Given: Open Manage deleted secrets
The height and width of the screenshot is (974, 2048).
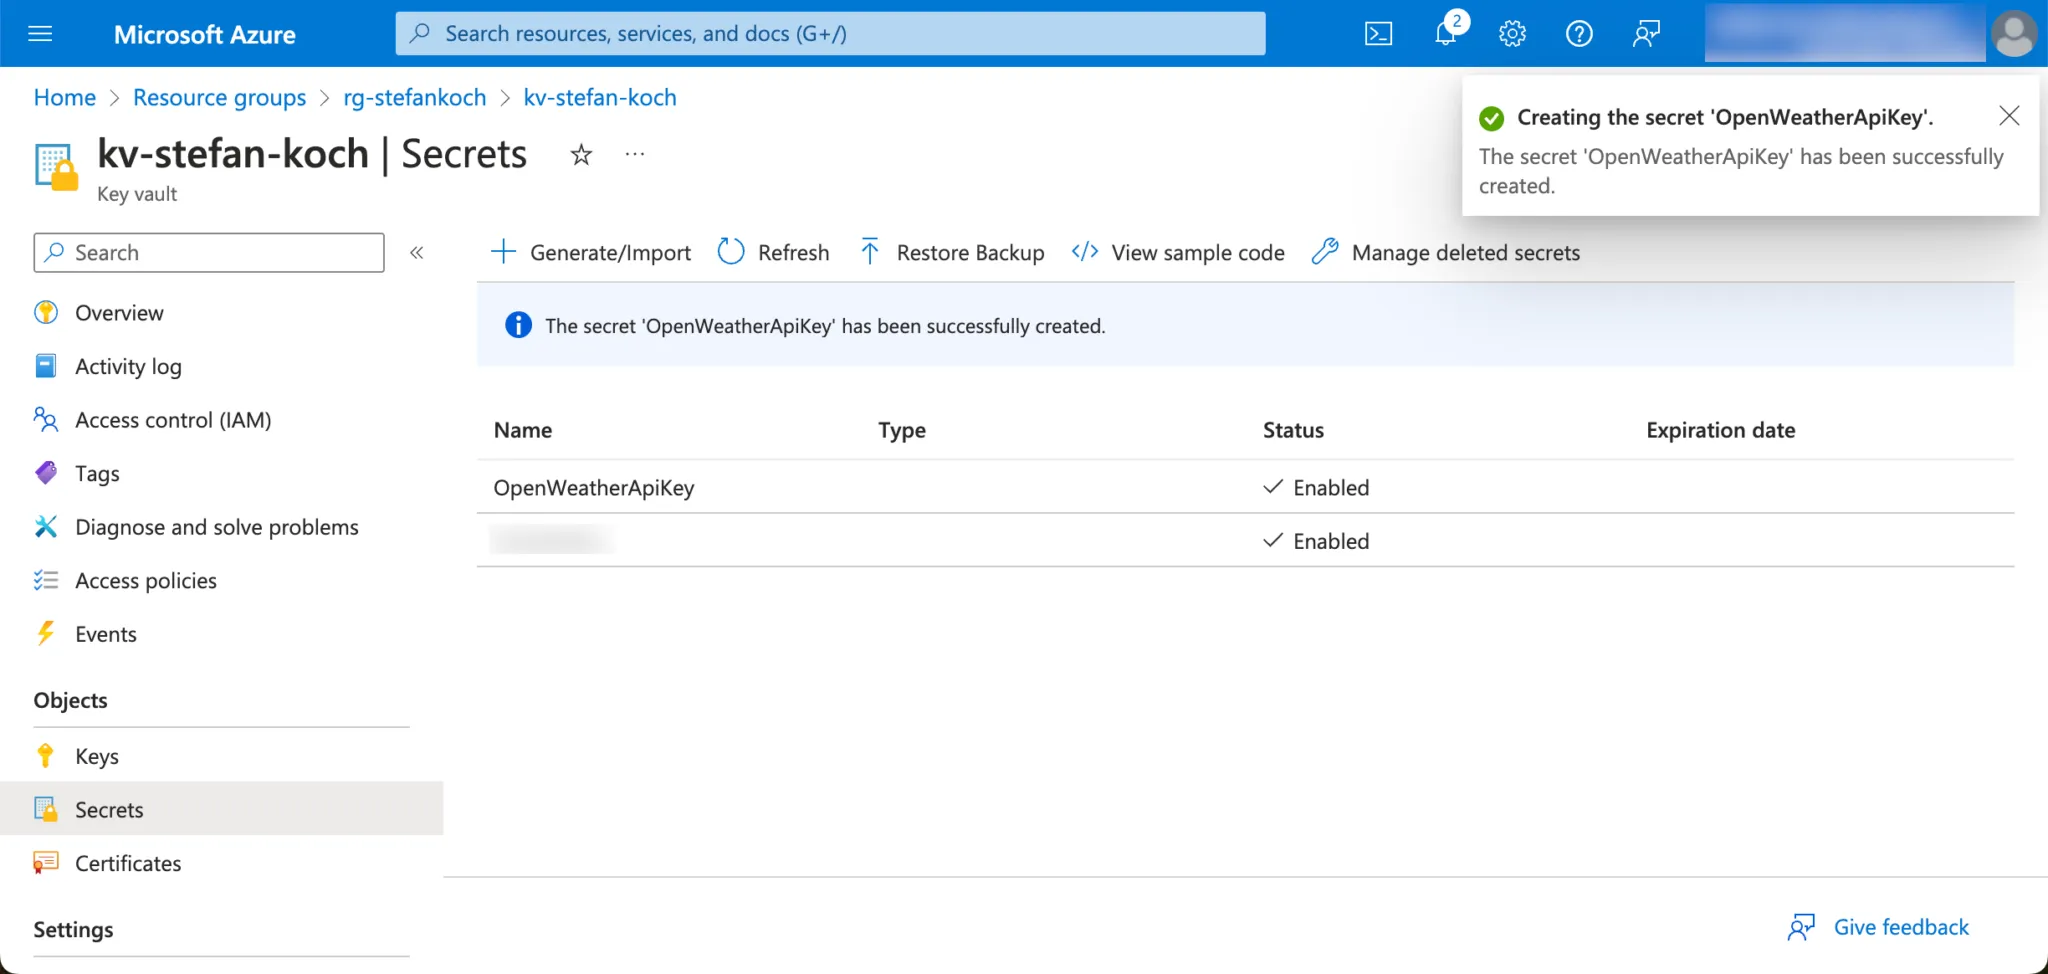Looking at the screenshot, I should (x=1446, y=253).
